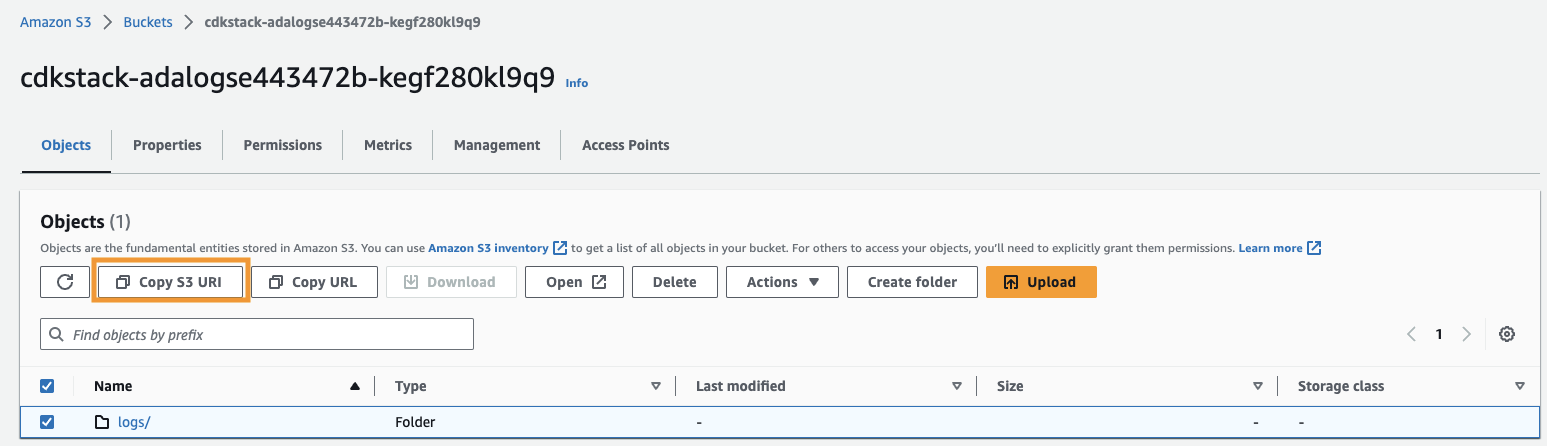Viewport: 1547px width, 446px height.
Task: Click the search magnifier icon
Action: [57, 335]
